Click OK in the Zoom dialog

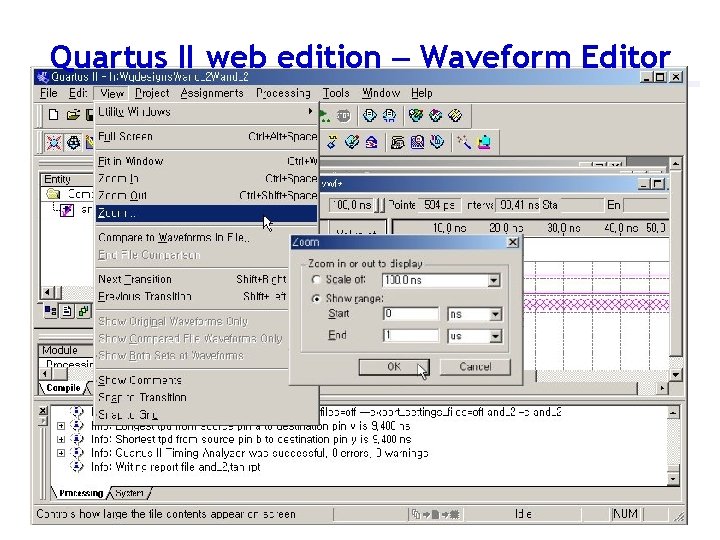pyautogui.click(x=394, y=367)
